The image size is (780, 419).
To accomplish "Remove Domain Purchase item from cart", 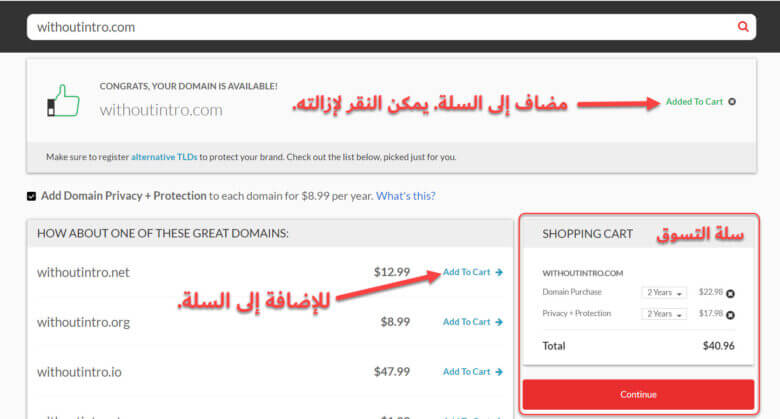I will [730, 294].
